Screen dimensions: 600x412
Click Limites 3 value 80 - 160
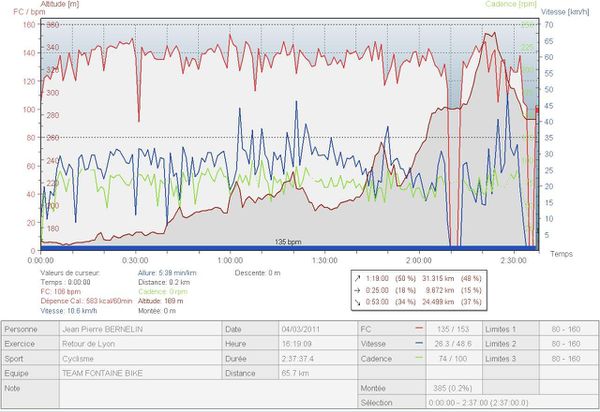(566, 358)
